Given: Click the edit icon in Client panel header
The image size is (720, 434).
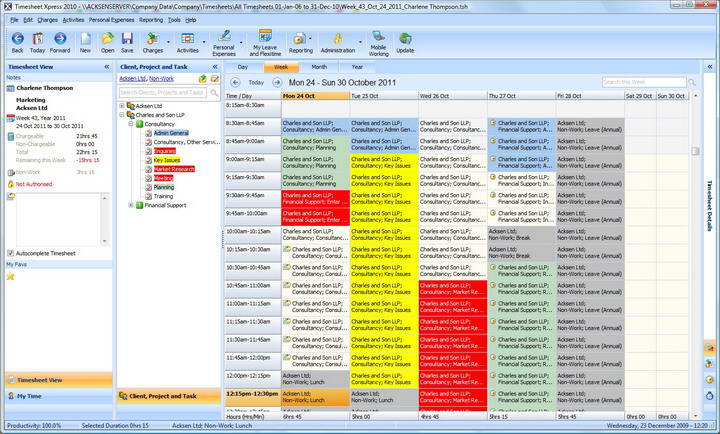Looking at the screenshot, I should pos(214,79).
